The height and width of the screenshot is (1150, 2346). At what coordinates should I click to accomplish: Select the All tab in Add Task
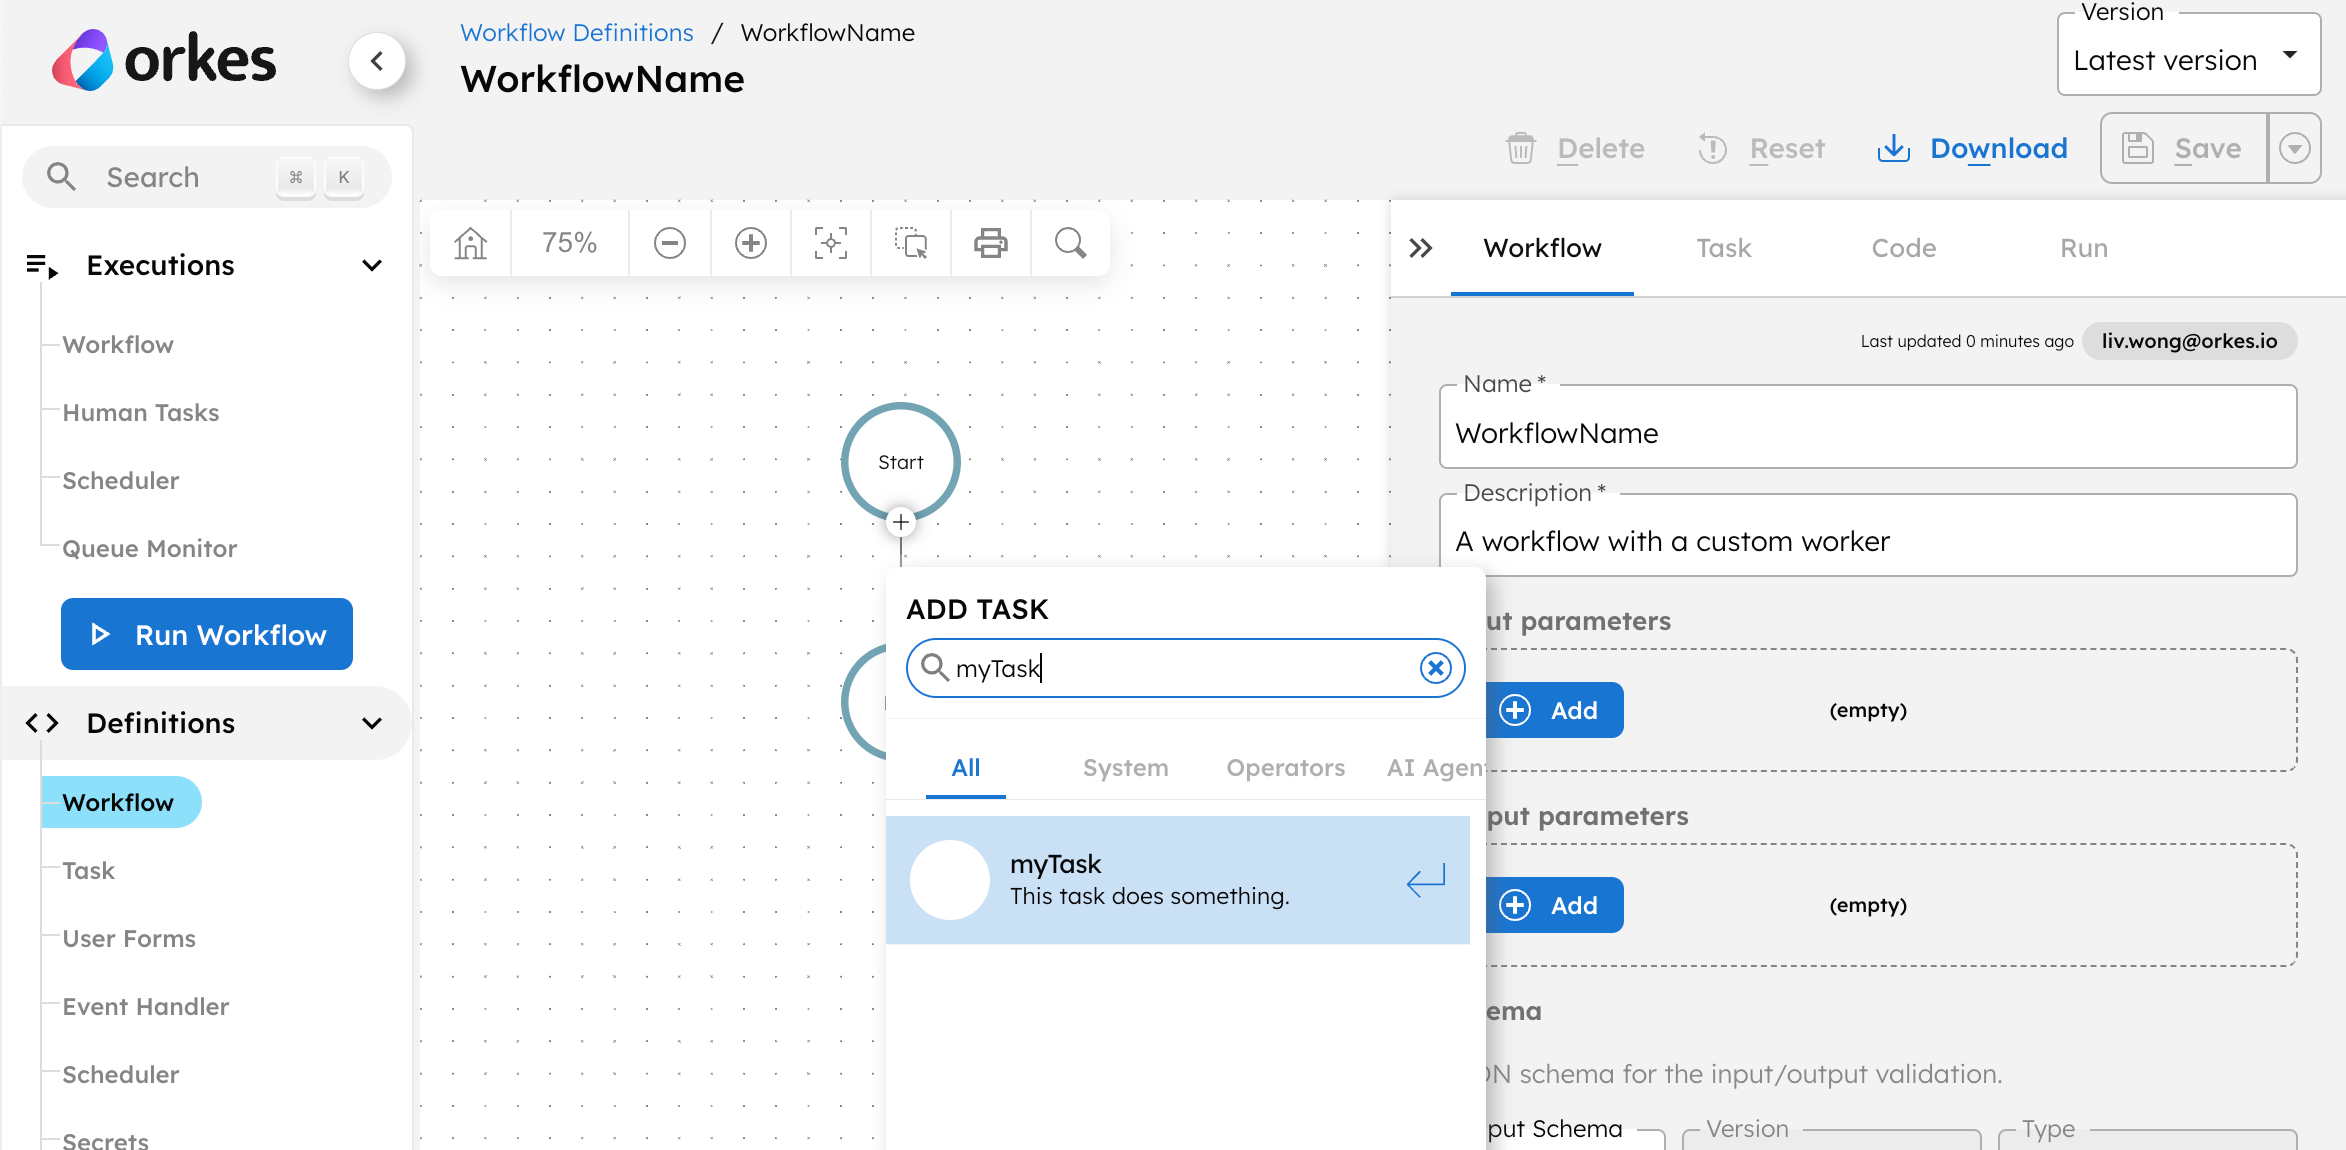[966, 768]
